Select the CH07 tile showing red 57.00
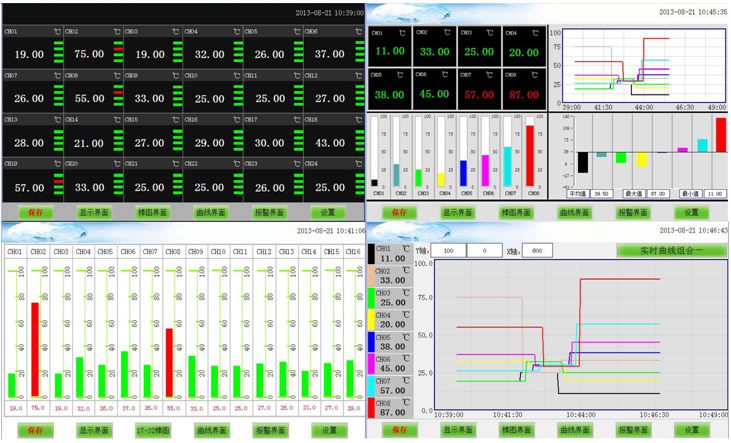The height and width of the screenshot is (443, 731). [479, 90]
